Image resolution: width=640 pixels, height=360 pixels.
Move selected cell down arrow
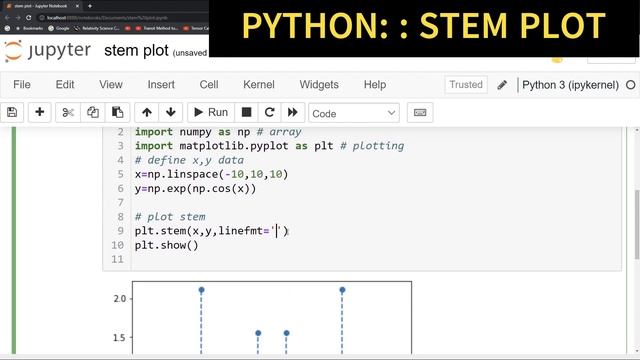171,112
